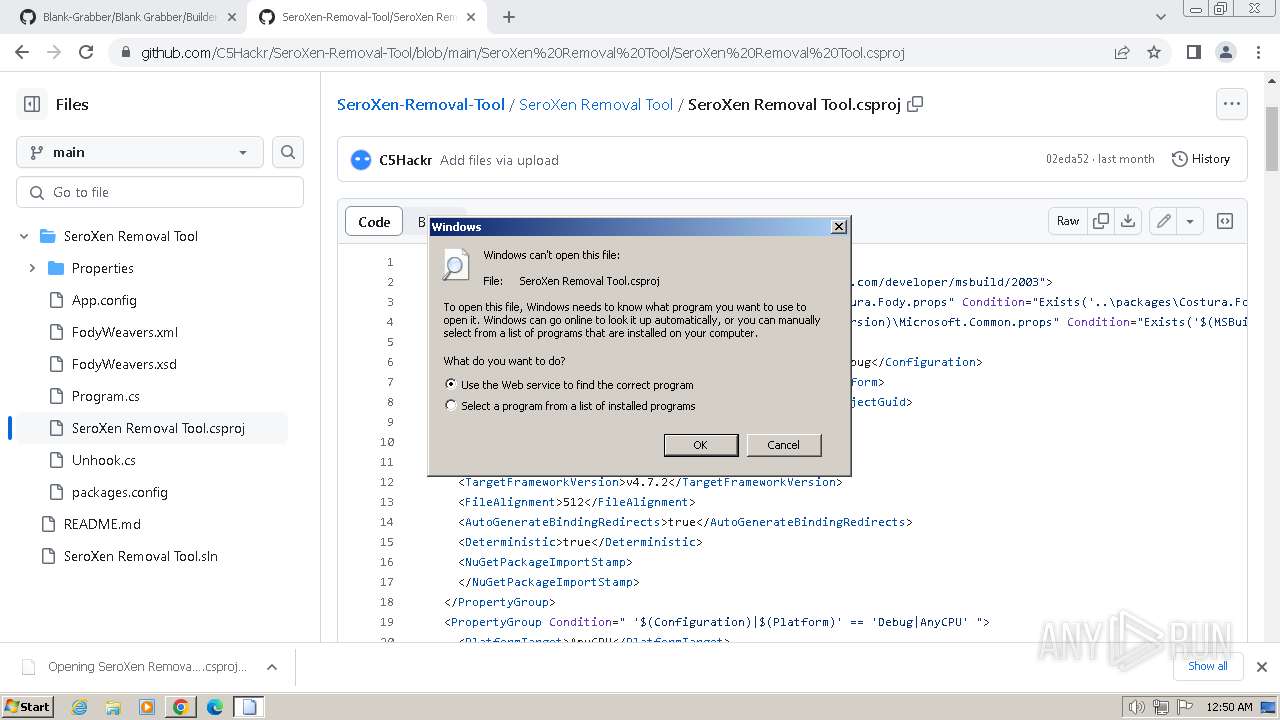Open SeroXen Removal Tool folder breadcrumb
This screenshot has width=1280, height=720.
coord(596,104)
